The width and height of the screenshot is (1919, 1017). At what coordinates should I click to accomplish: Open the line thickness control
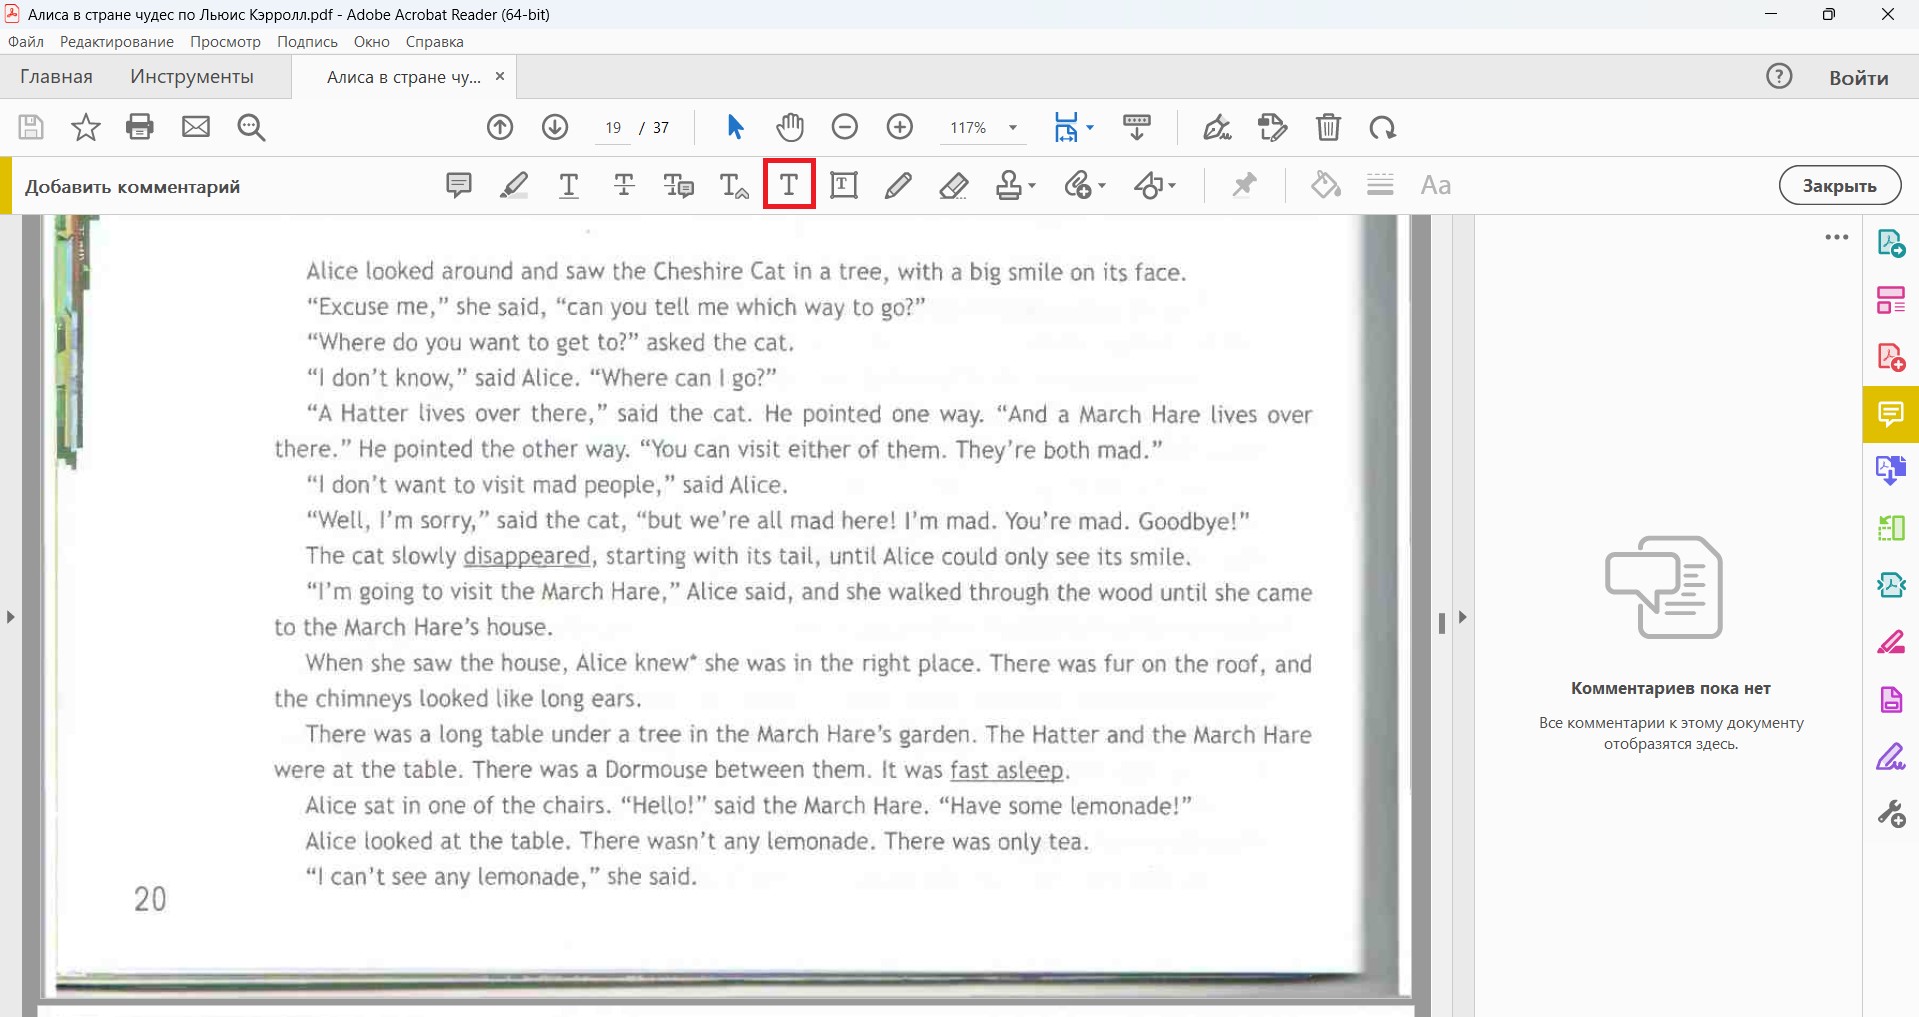1381,185
